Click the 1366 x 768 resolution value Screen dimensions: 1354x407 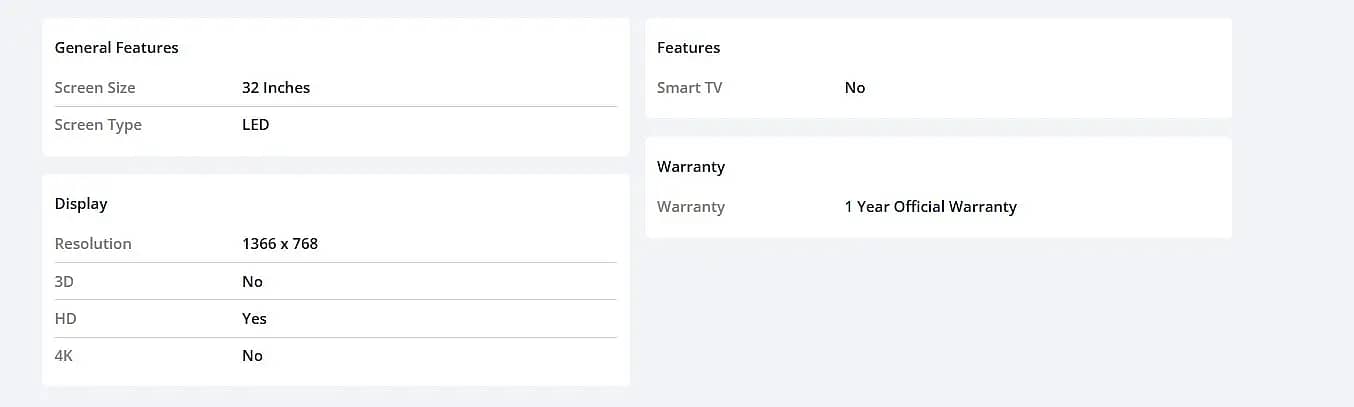[280, 243]
